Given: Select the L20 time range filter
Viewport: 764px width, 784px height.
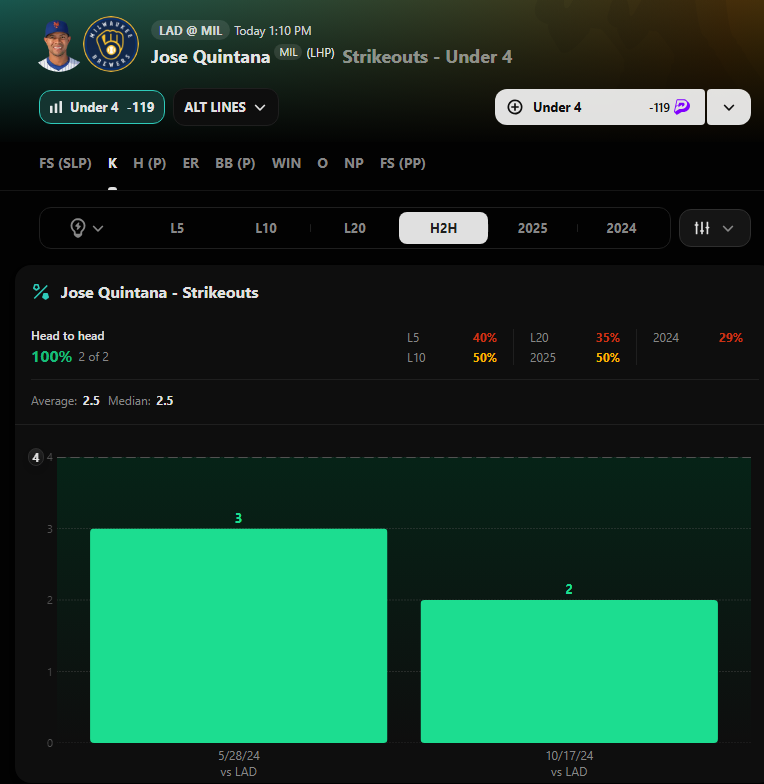Looking at the screenshot, I should (355, 228).
